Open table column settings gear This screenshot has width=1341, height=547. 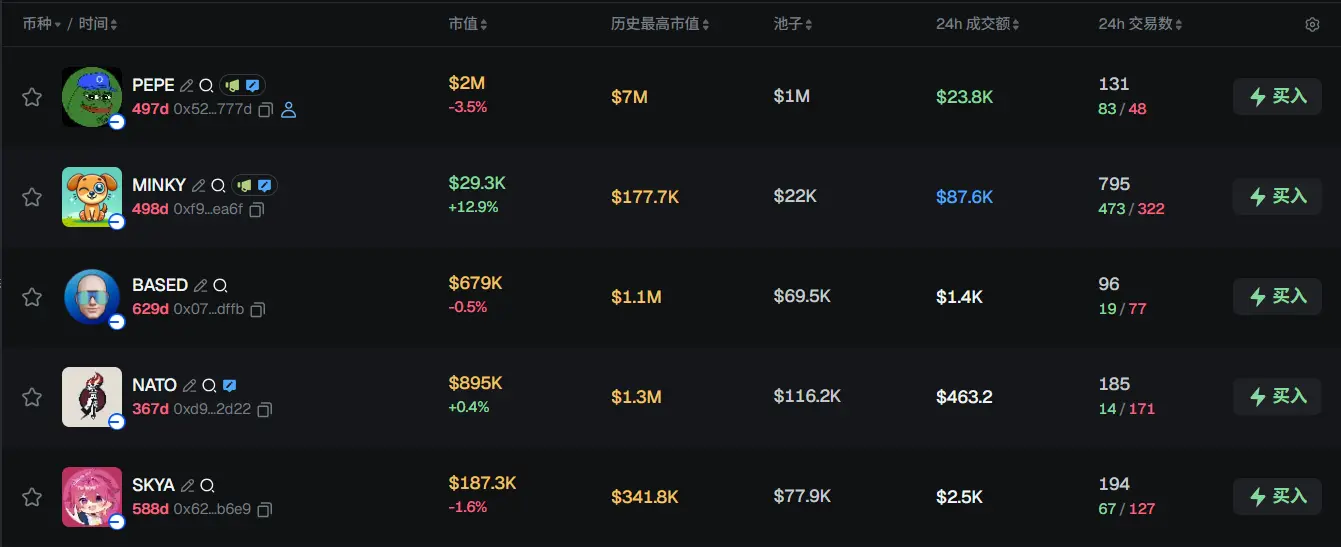(x=1312, y=24)
